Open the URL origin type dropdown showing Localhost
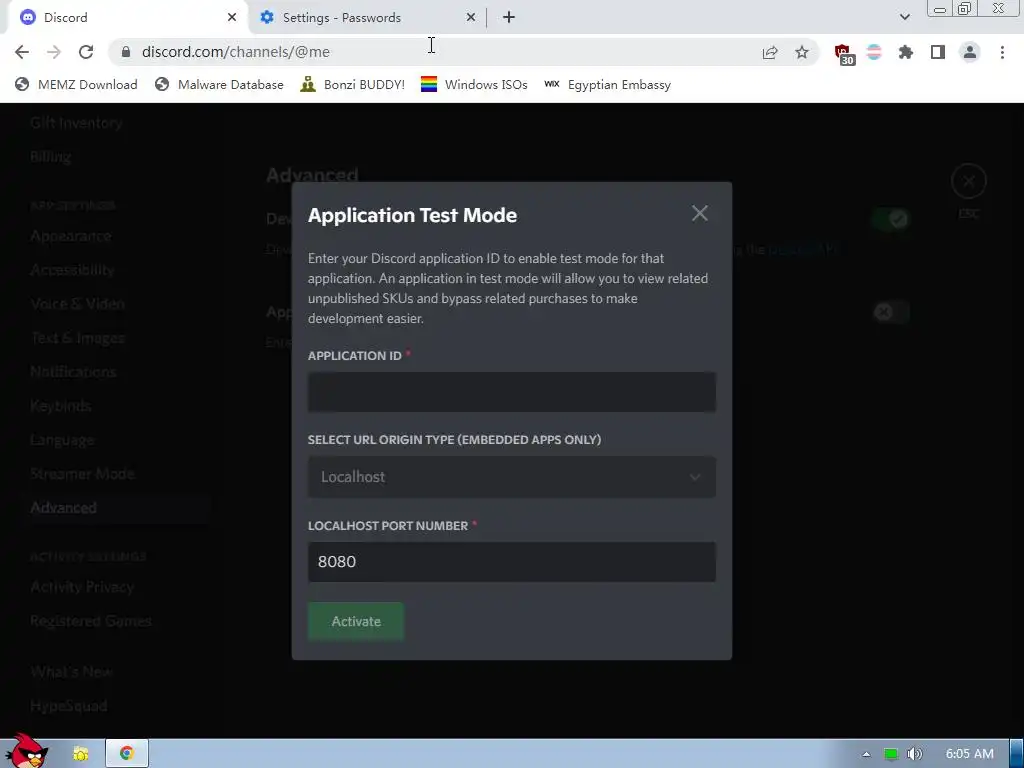The width and height of the screenshot is (1024, 768). tap(511, 477)
